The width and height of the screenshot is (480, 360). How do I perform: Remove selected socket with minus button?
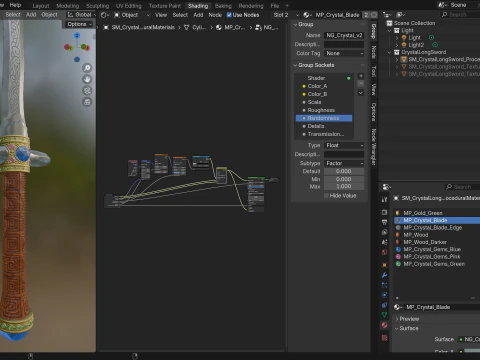coord(361,83)
